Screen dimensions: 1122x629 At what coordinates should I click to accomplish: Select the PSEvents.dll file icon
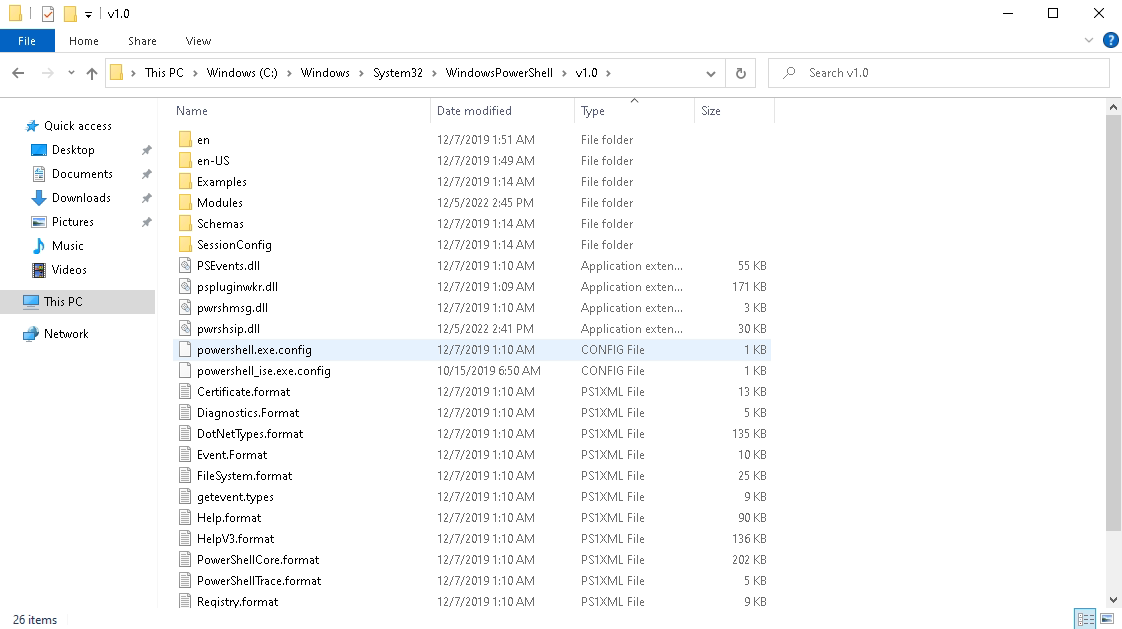click(x=185, y=266)
